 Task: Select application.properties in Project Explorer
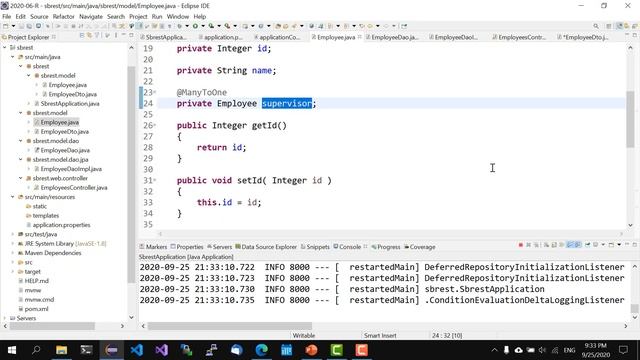(x=58, y=225)
